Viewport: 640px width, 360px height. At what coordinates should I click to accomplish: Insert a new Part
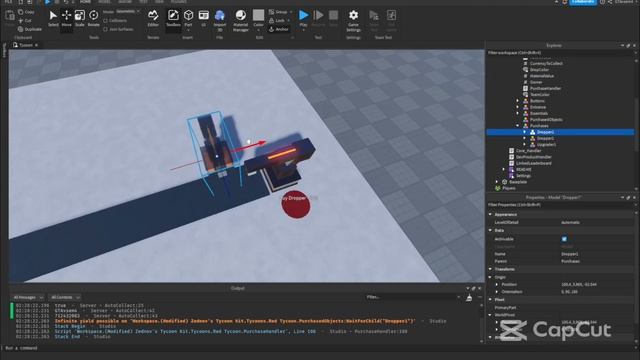[x=188, y=18]
